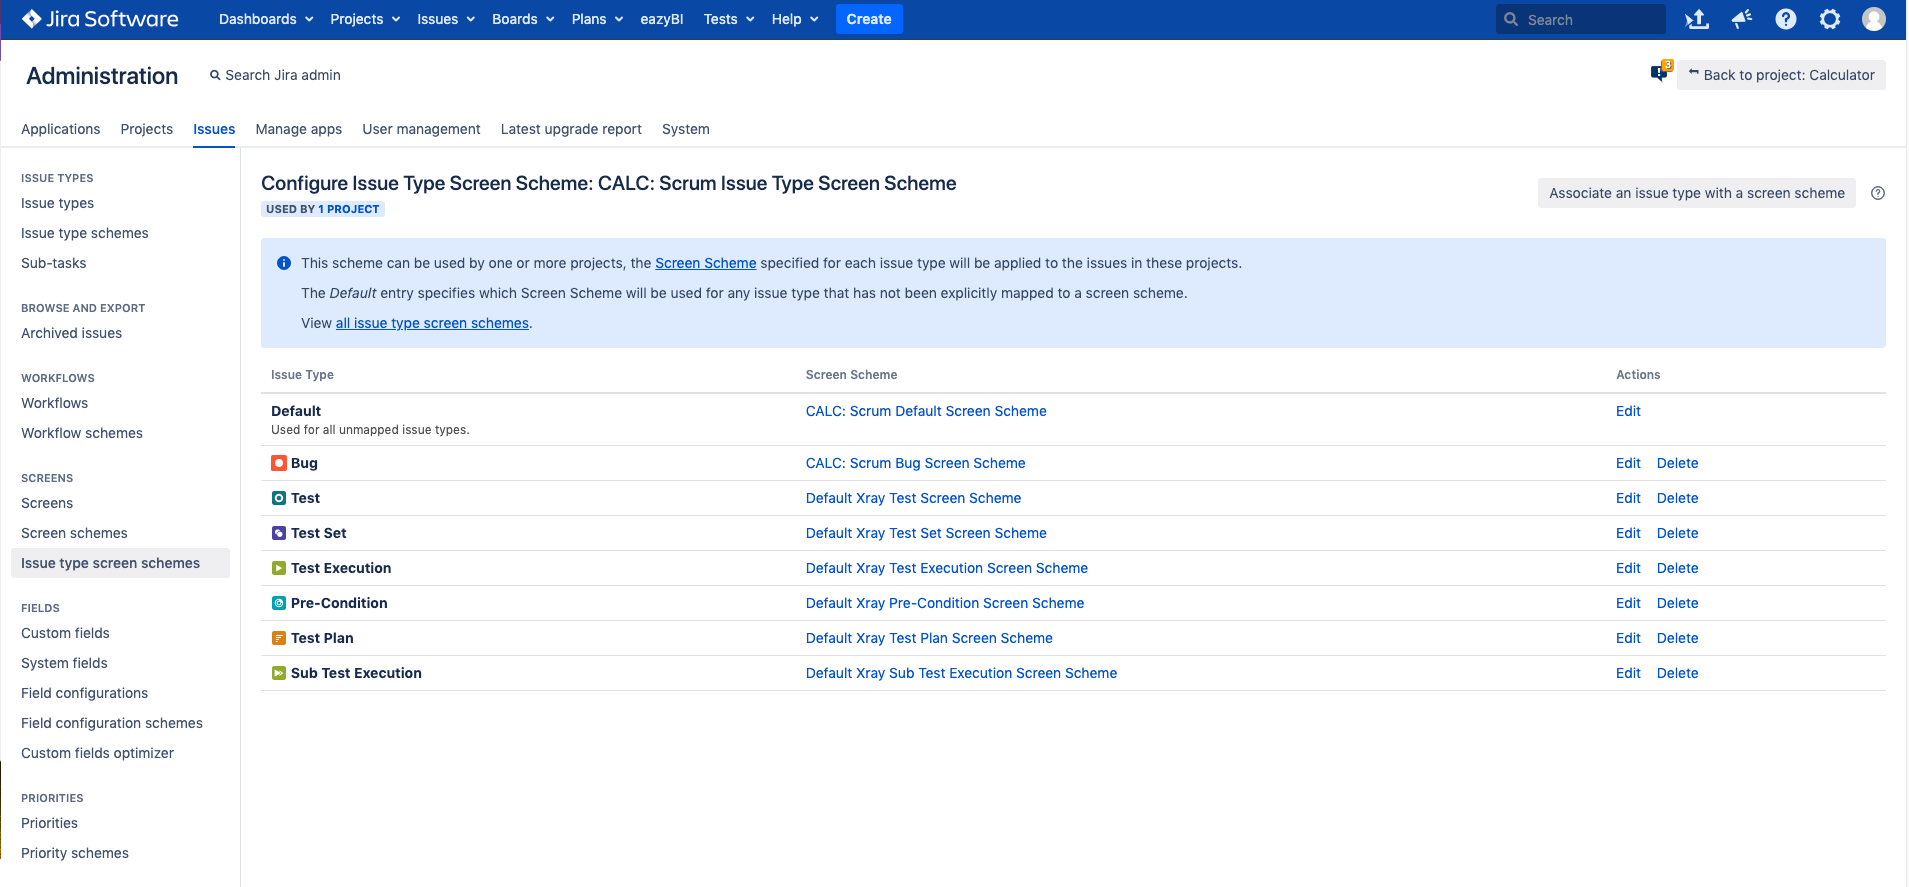
Task: Open Default Xray Test Set Screen Scheme link
Action: click(x=926, y=533)
